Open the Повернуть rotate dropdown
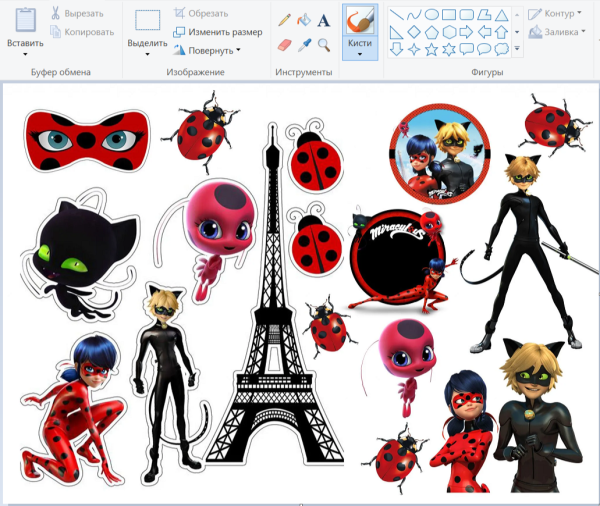Viewport: 600px width, 506px height. tap(240, 51)
